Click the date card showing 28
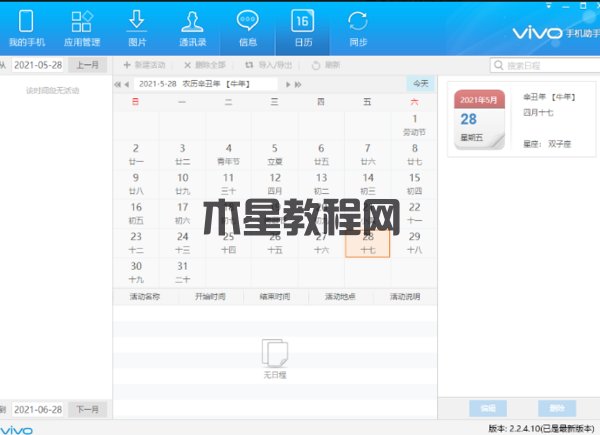 click(479, 119)
